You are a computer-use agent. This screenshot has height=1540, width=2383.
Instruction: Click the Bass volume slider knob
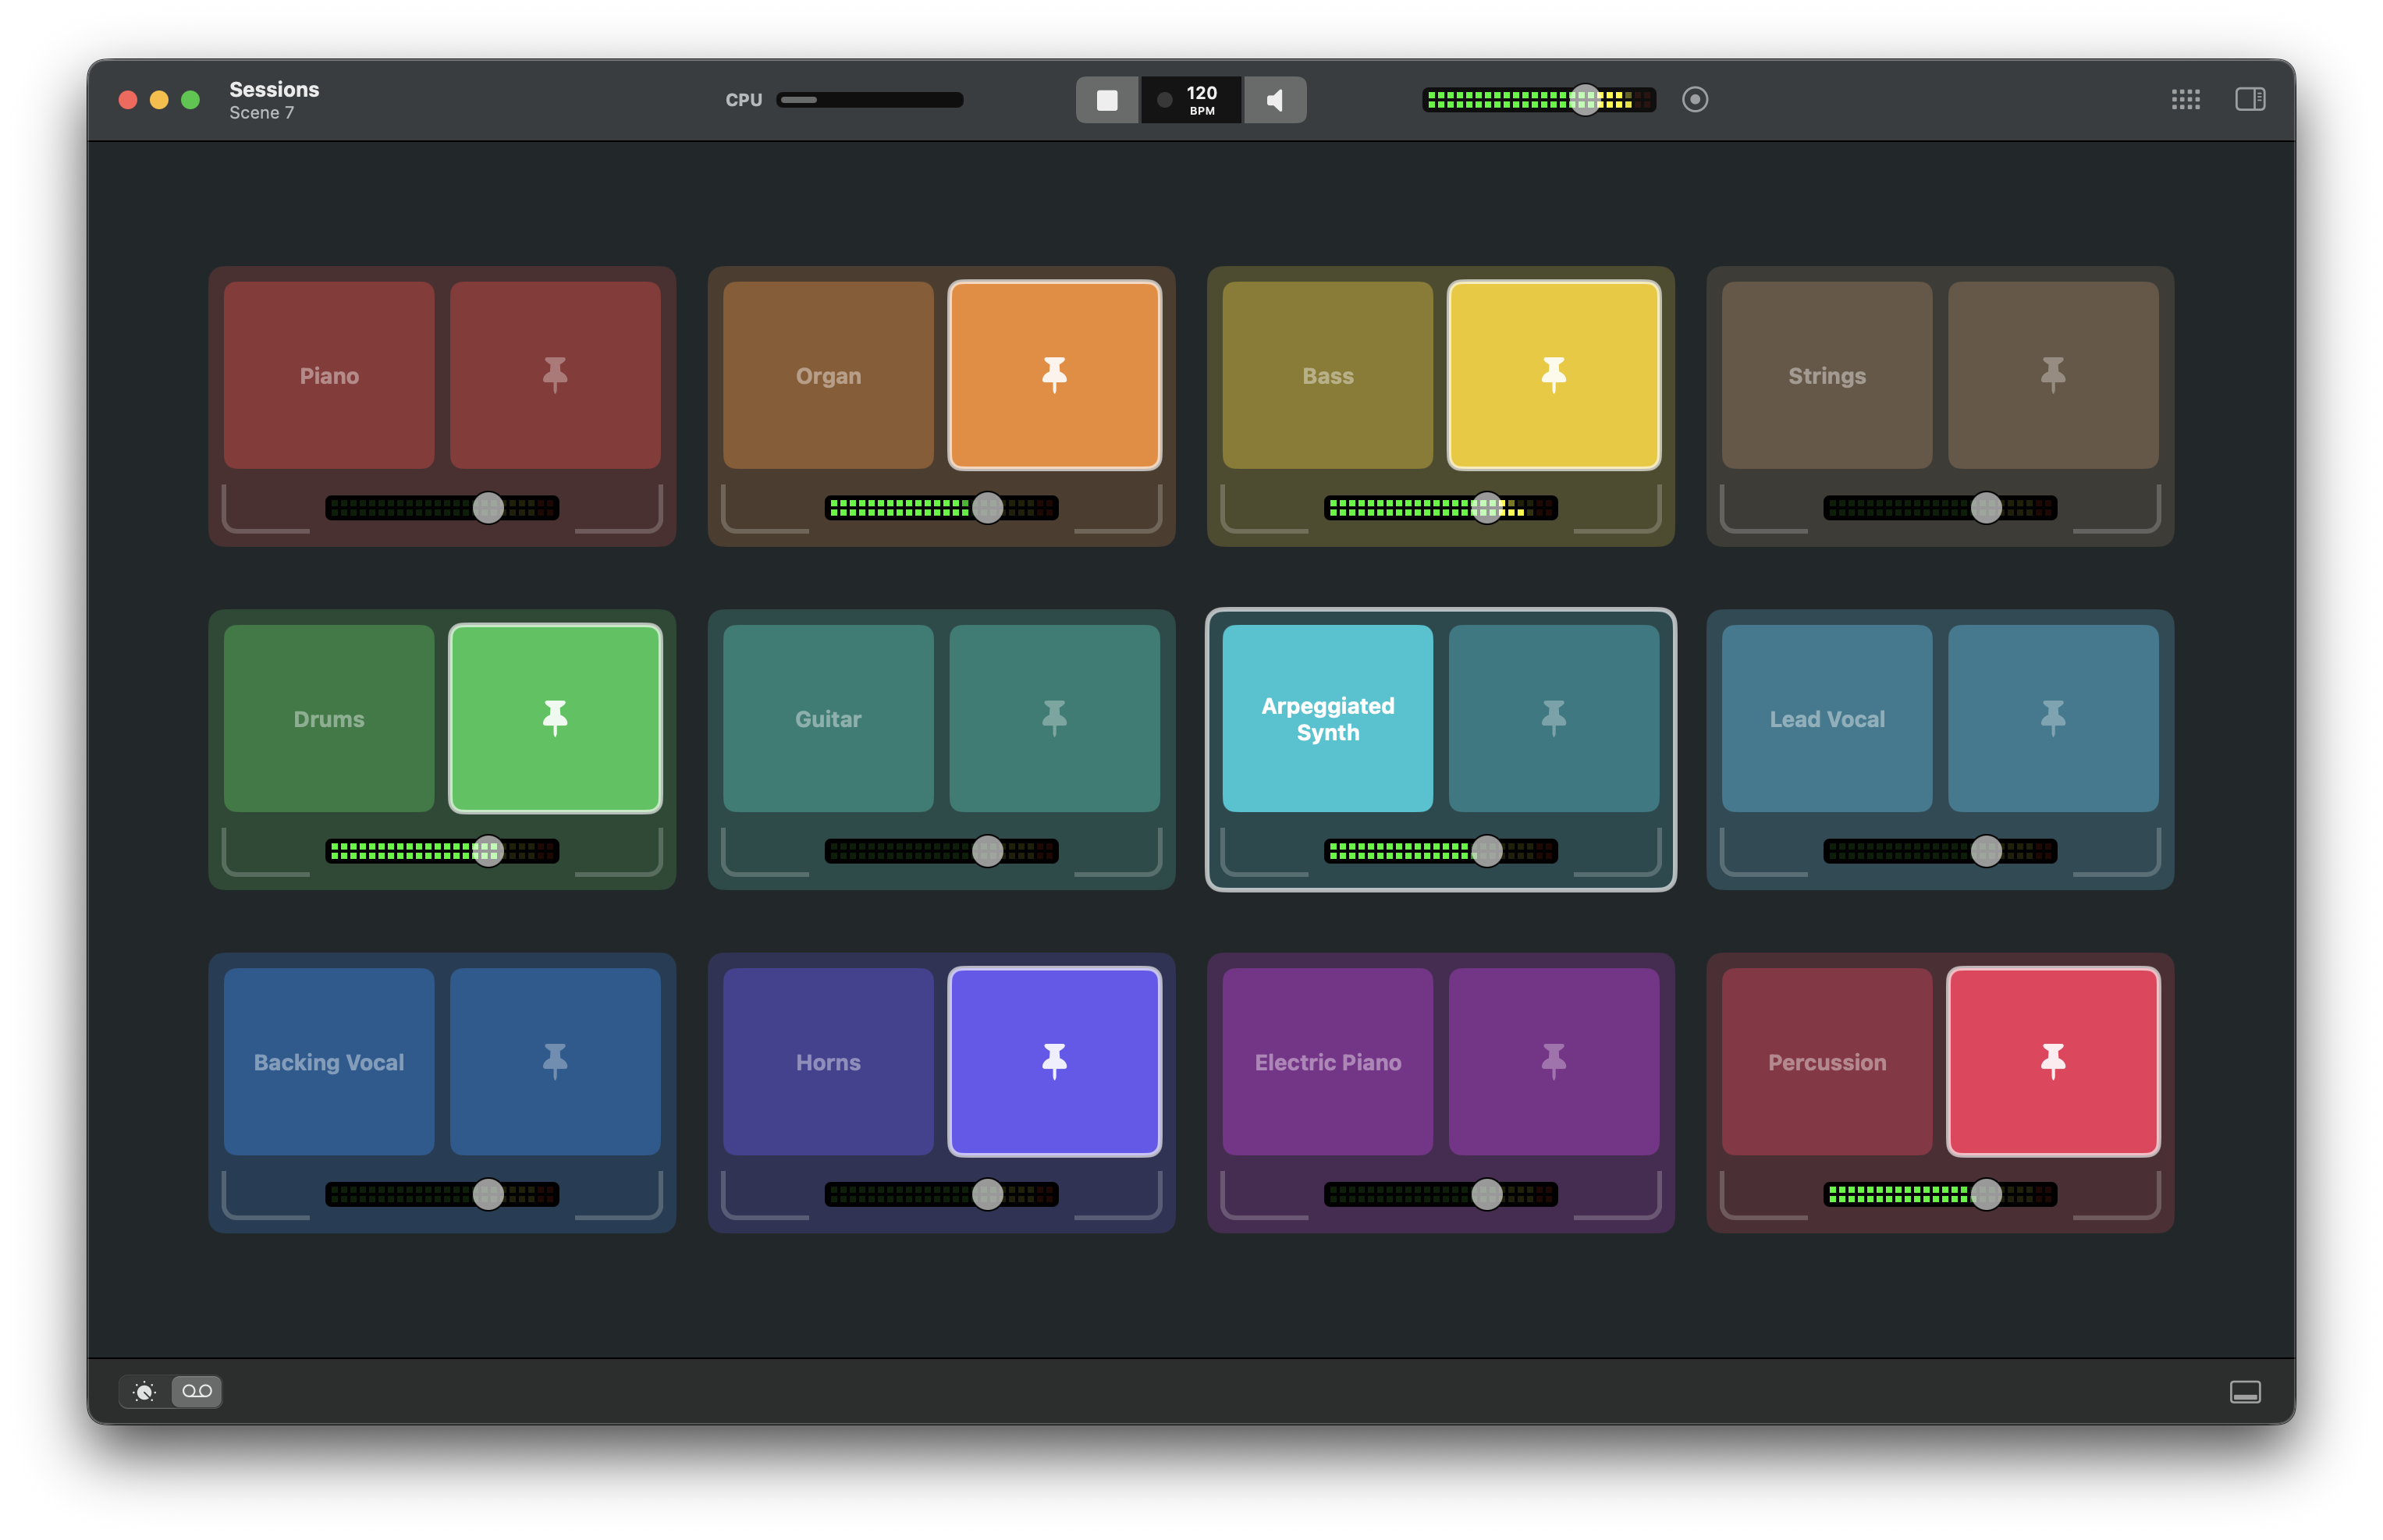1486,508
